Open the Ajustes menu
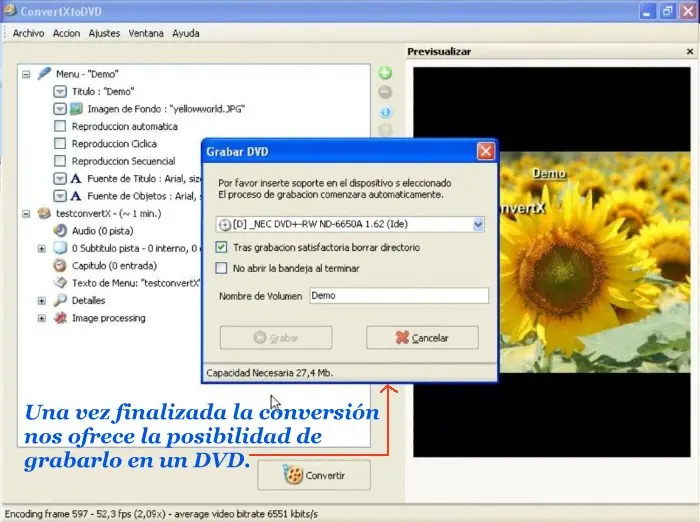 coord(104,33)
